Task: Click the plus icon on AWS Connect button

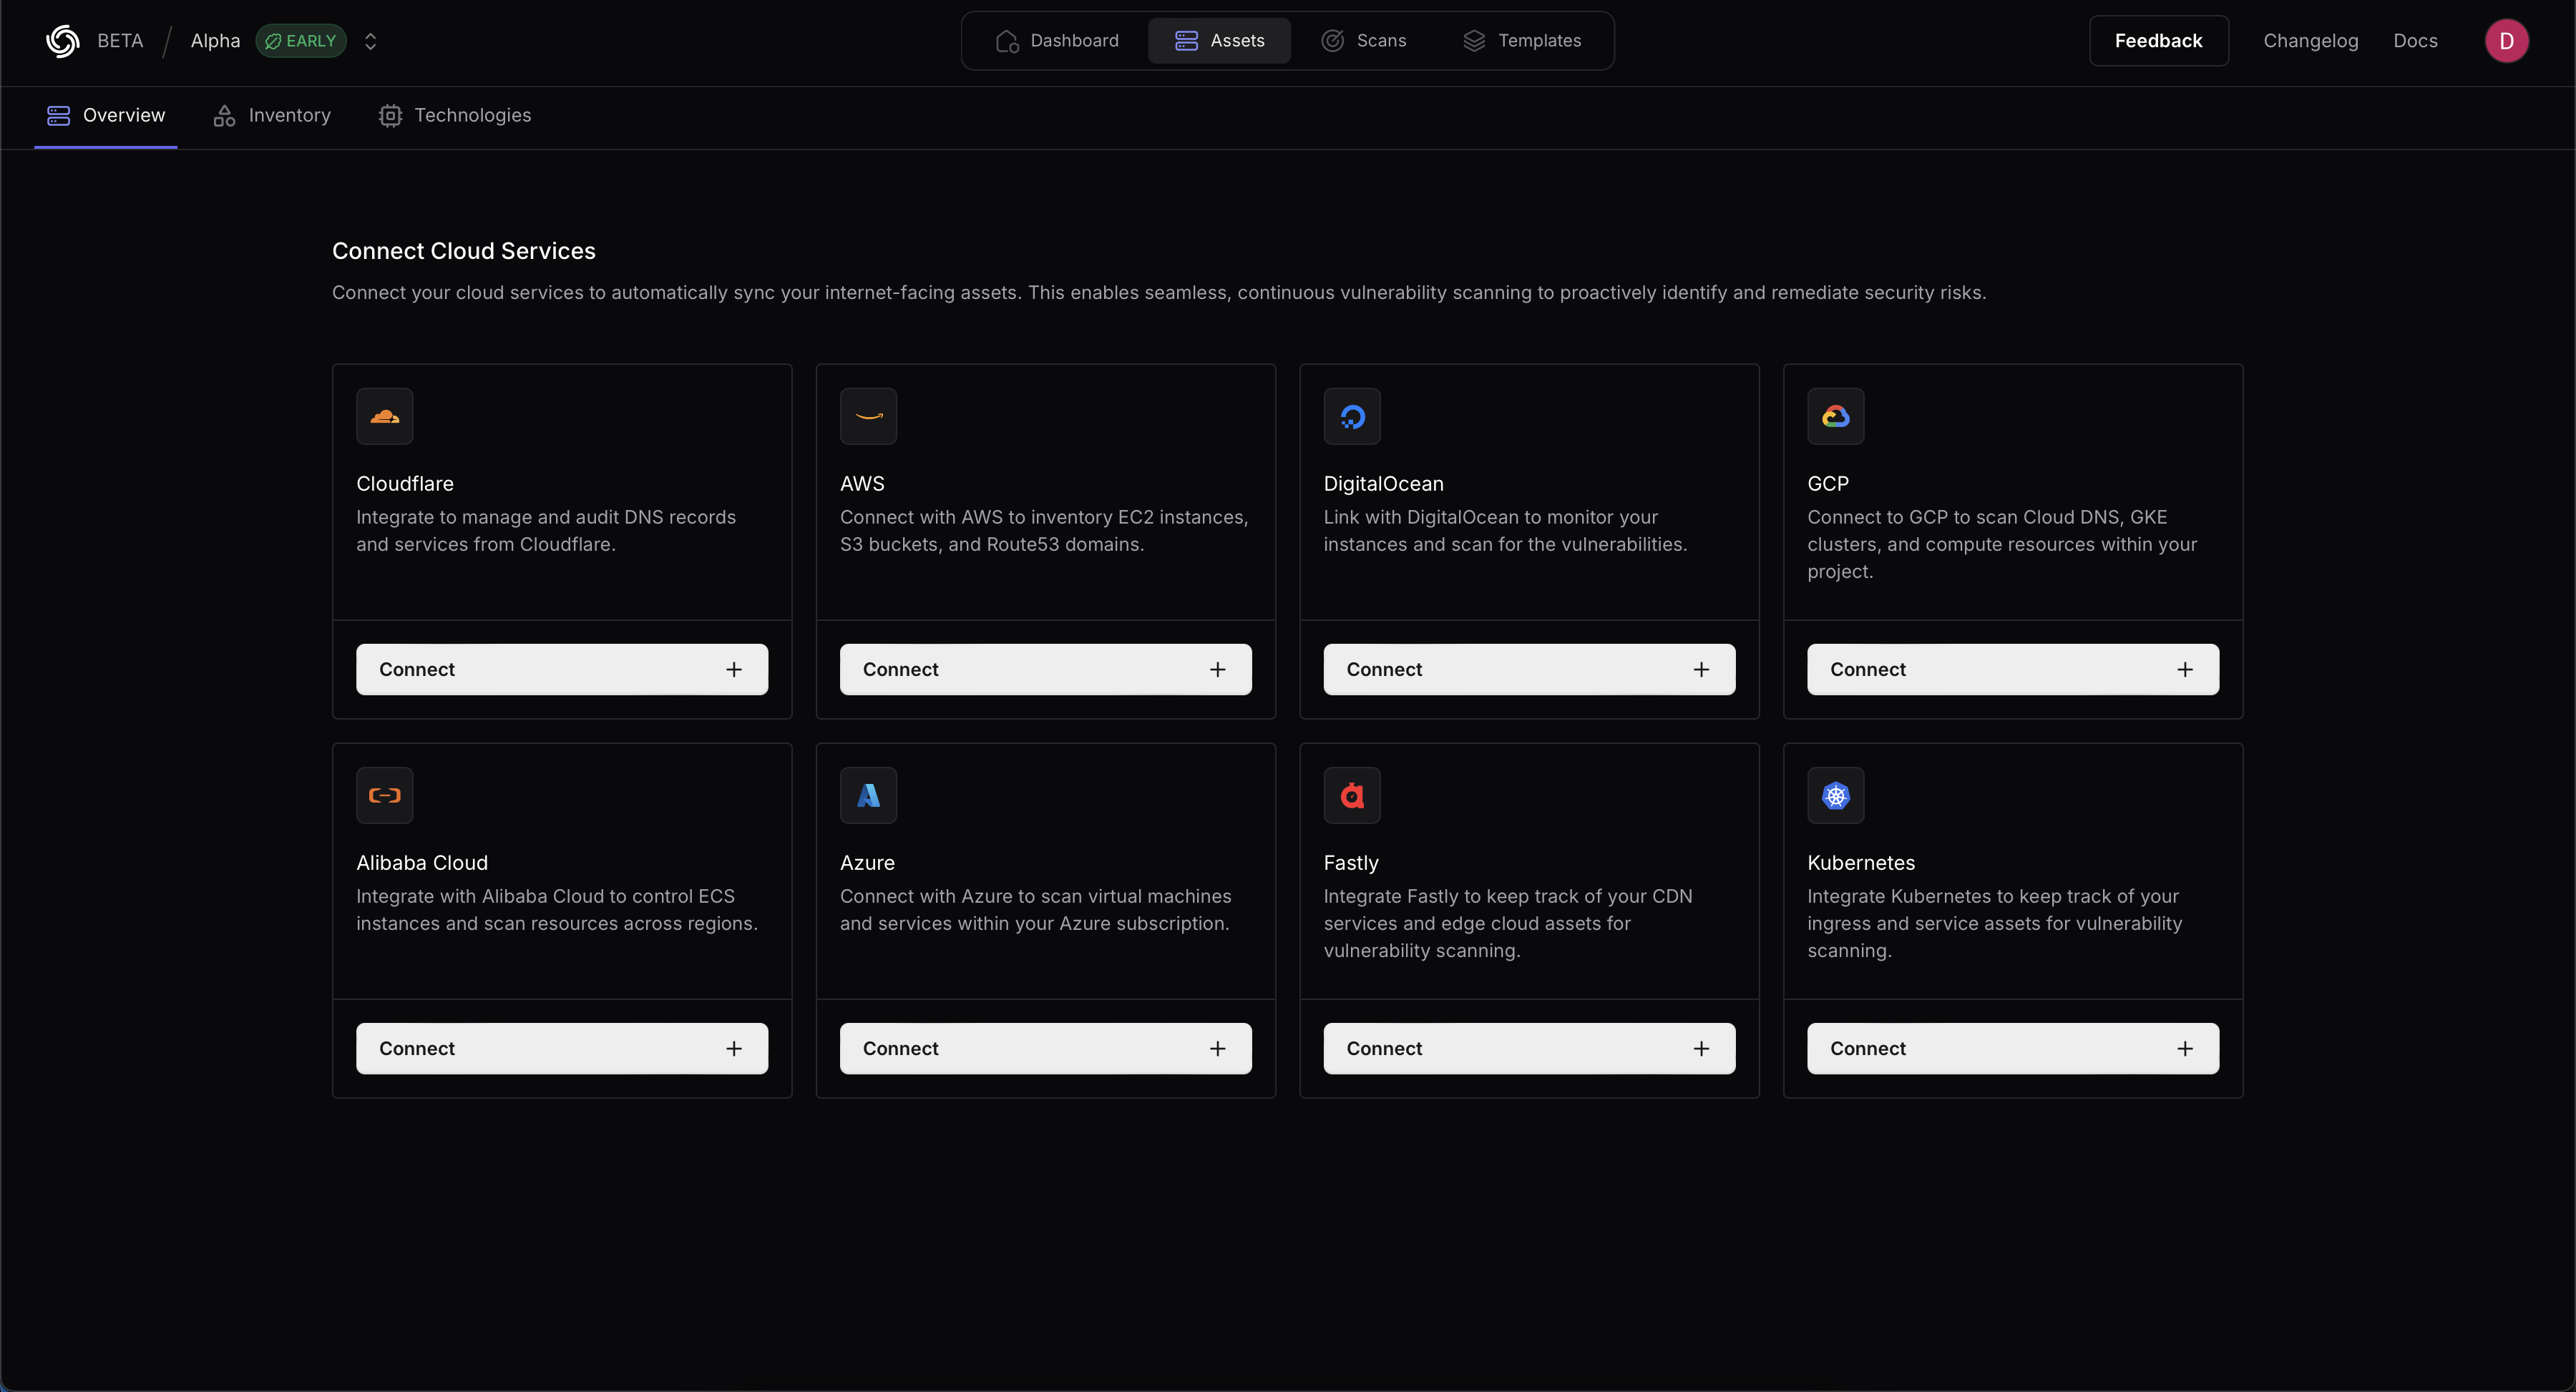Action: (1218, 669)
